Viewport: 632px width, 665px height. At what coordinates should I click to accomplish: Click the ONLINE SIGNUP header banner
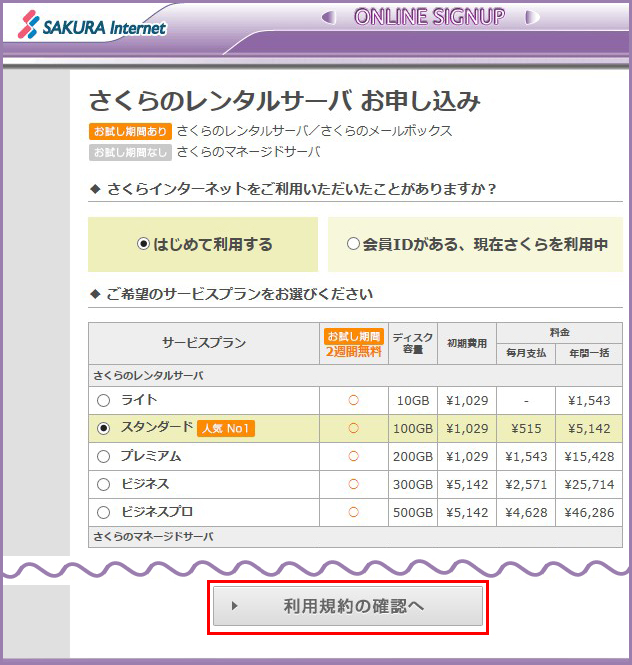pyautogui.click(x=429, y=18)
